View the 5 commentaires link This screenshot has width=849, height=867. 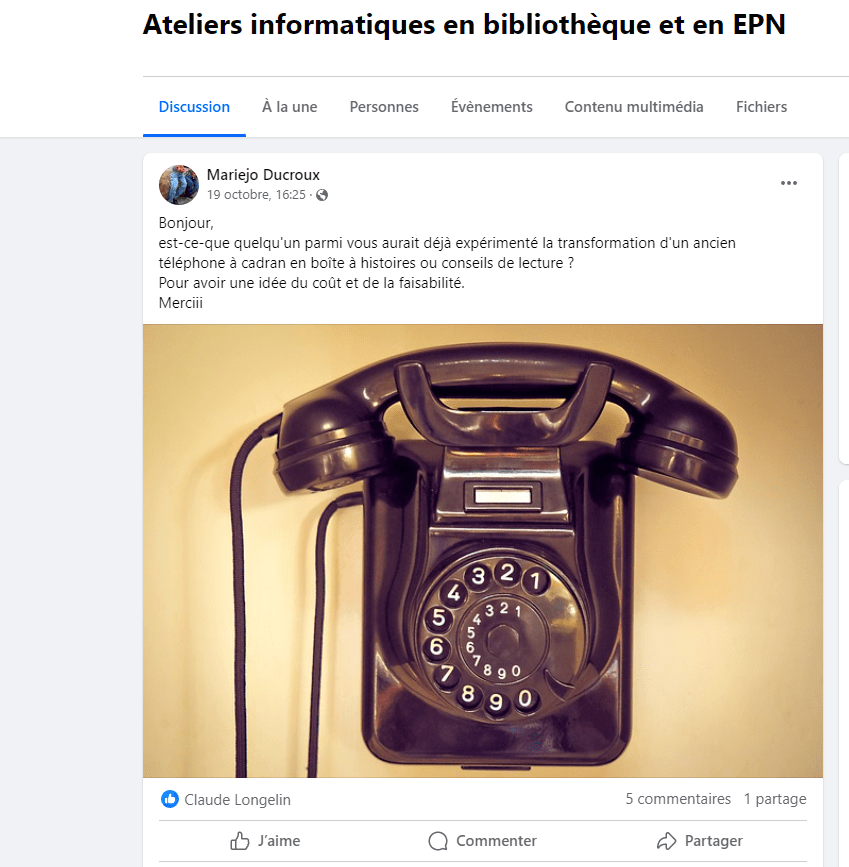pyautogui.click(x=678, y=799)
